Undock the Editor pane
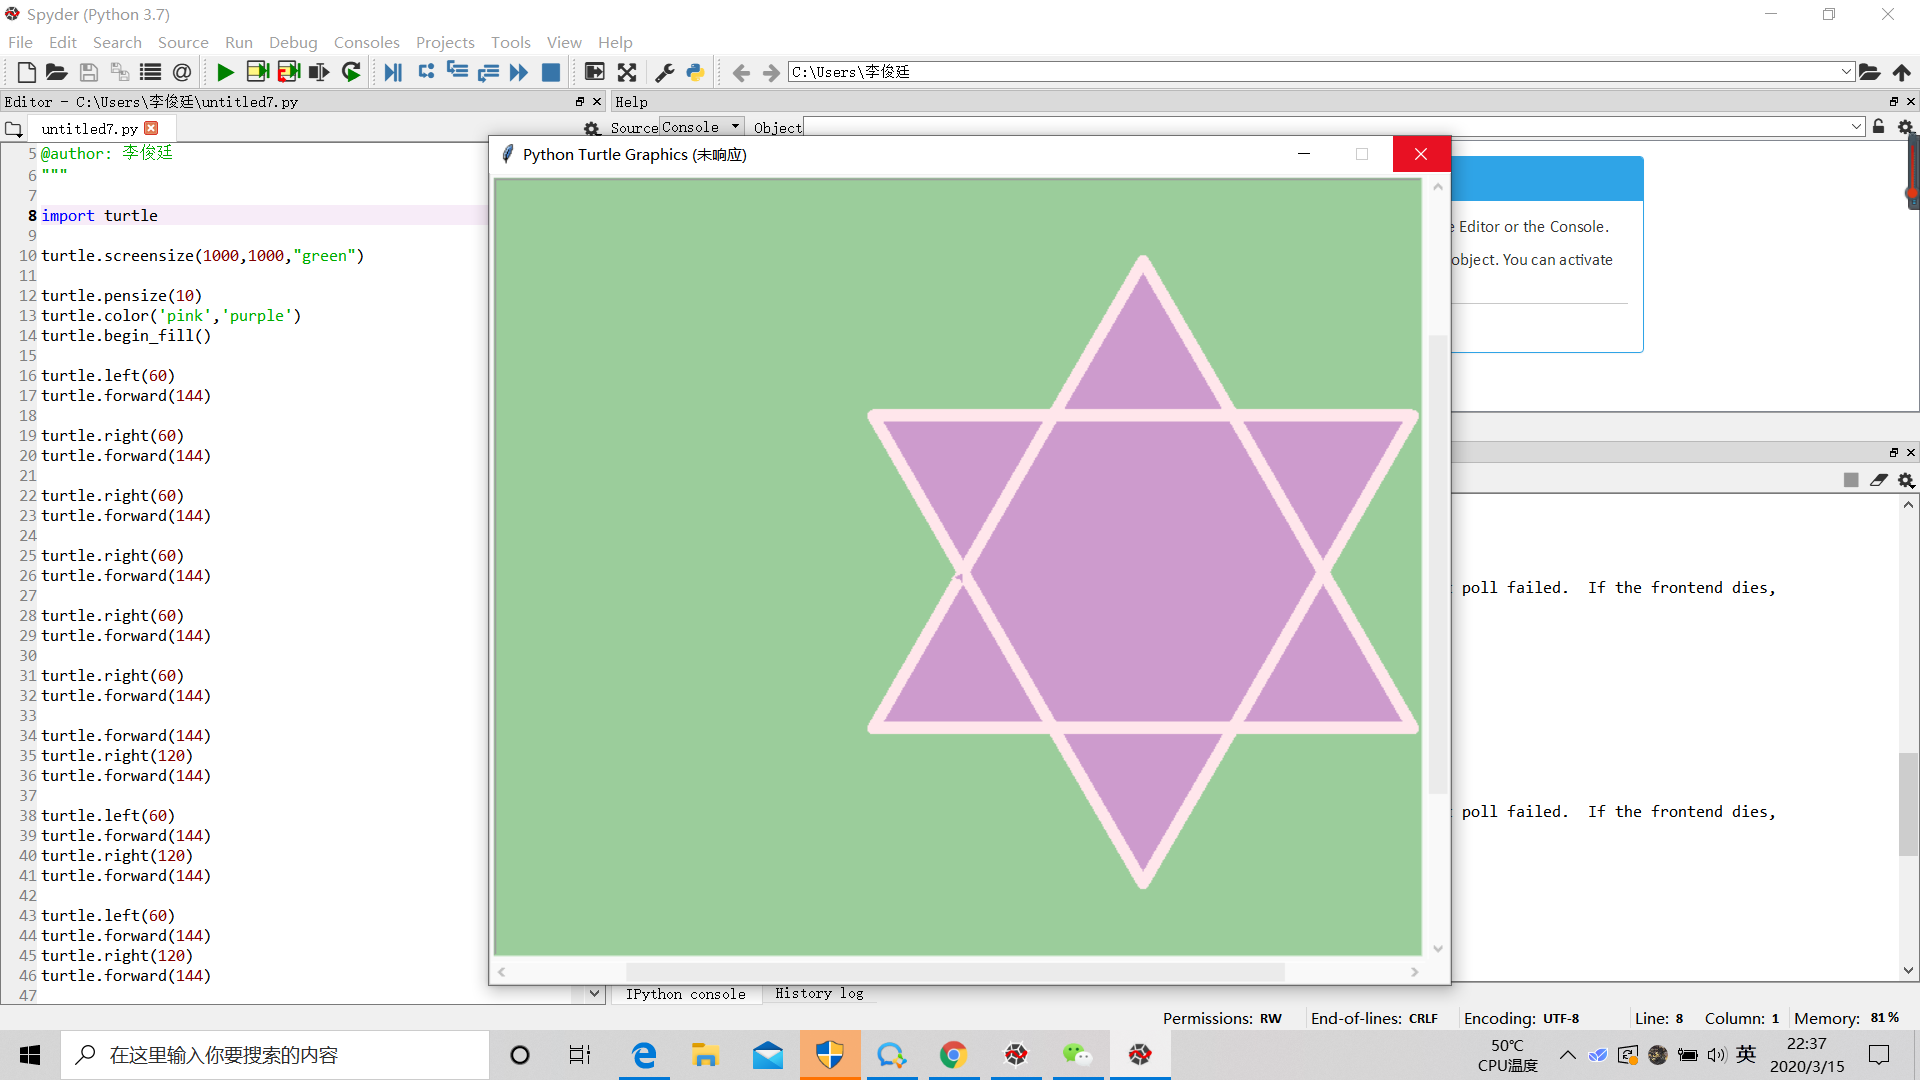1920x1080 pixels. (x=579, y=101)
